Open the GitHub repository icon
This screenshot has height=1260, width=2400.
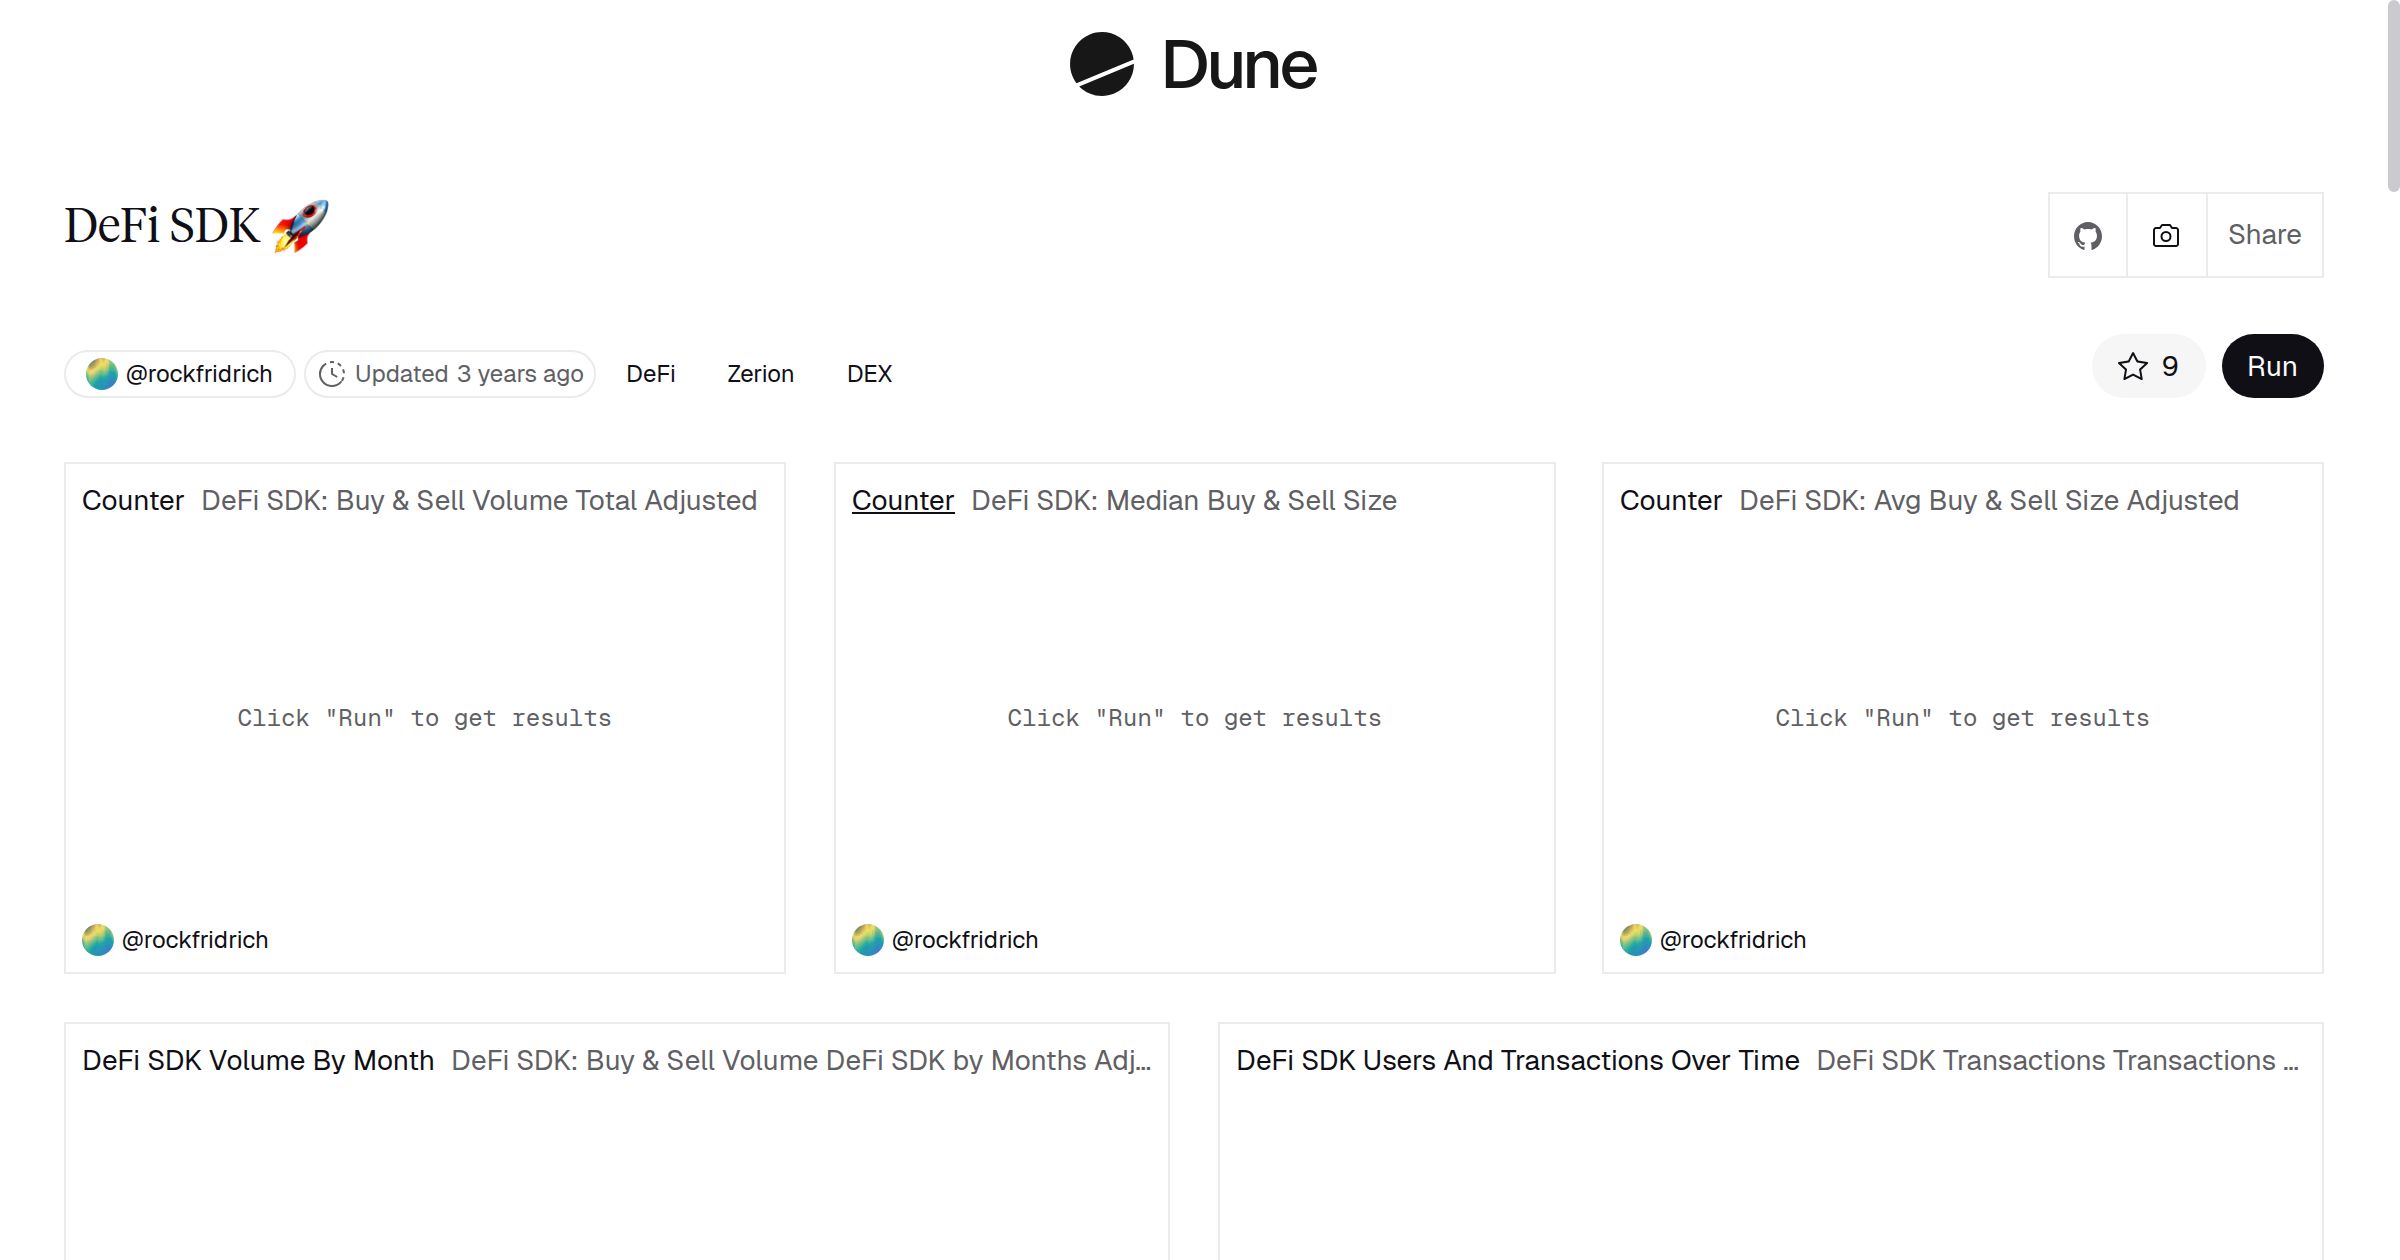pyautogui.click(x=2087, y=236)
